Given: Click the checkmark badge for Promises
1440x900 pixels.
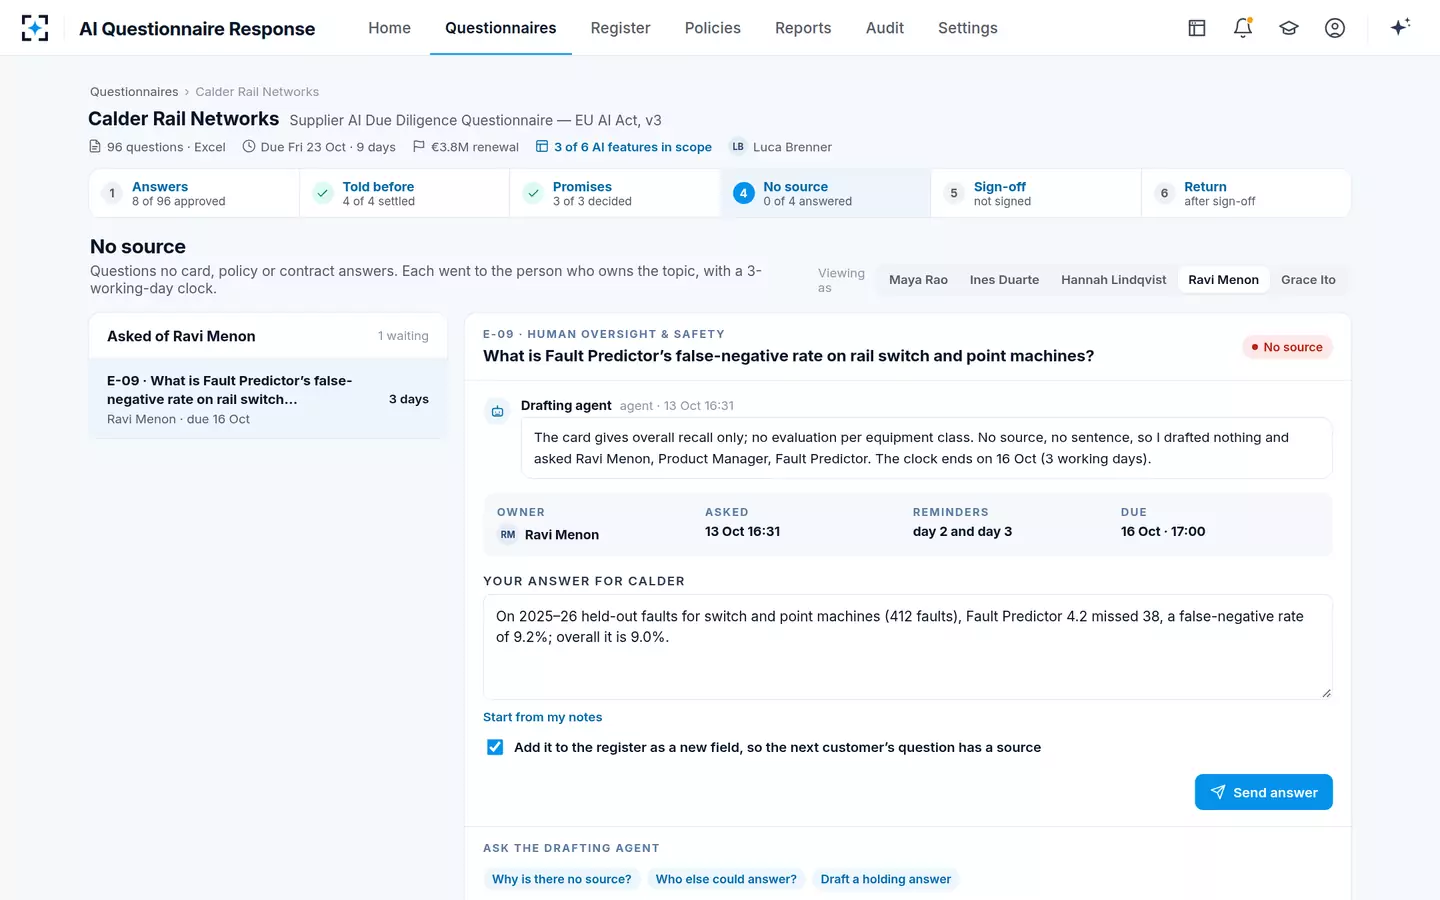Looking at the screenshot, I should (x=533, y=193).
